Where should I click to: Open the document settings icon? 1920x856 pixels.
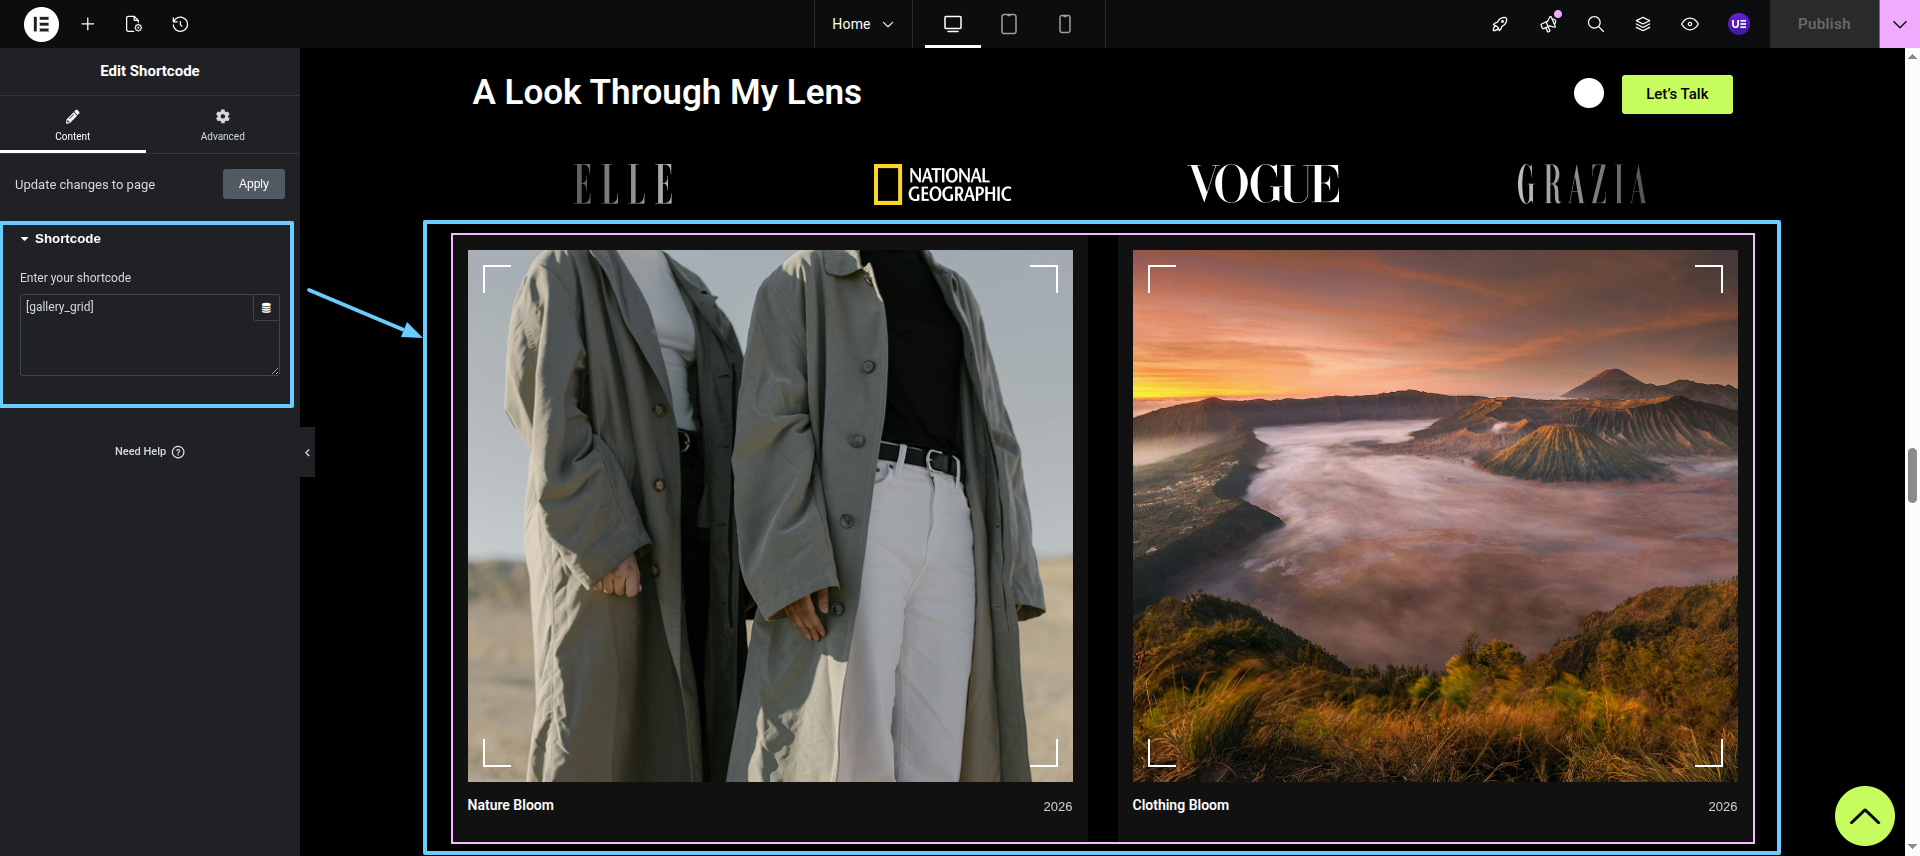pyautogui.click(x=134, y=24)
